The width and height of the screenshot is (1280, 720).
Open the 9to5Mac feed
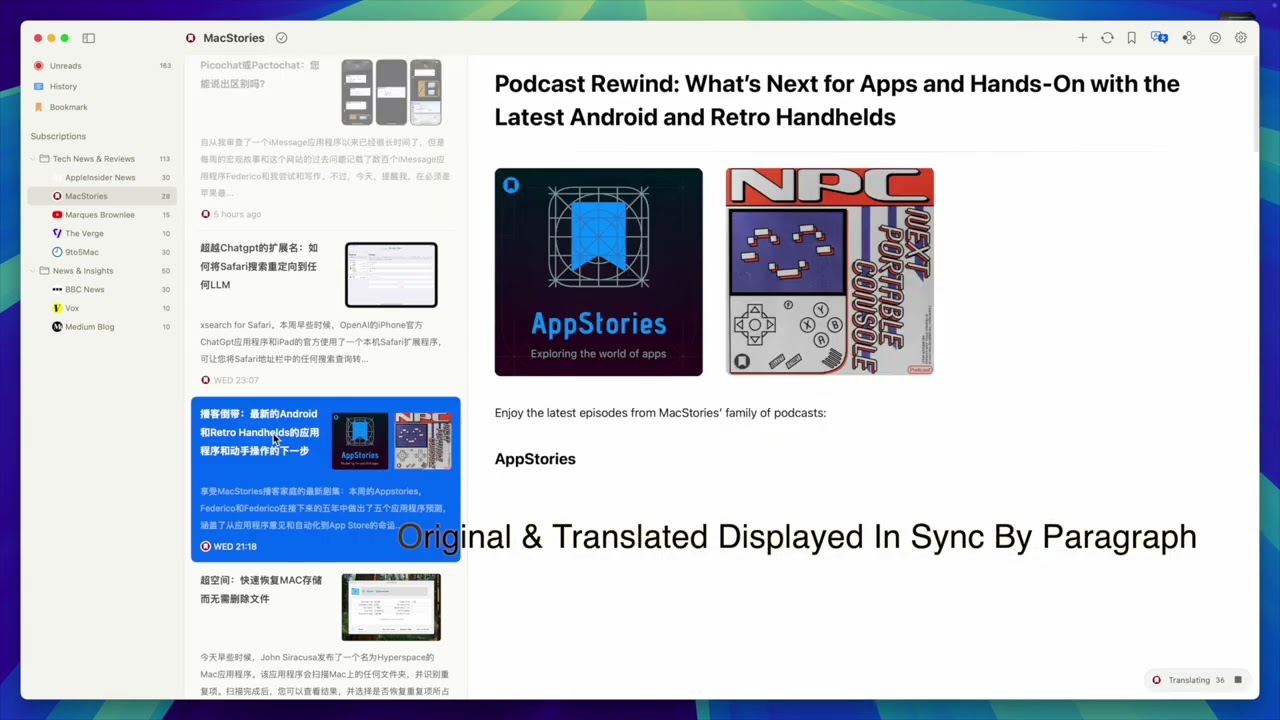tap(102, 252)
